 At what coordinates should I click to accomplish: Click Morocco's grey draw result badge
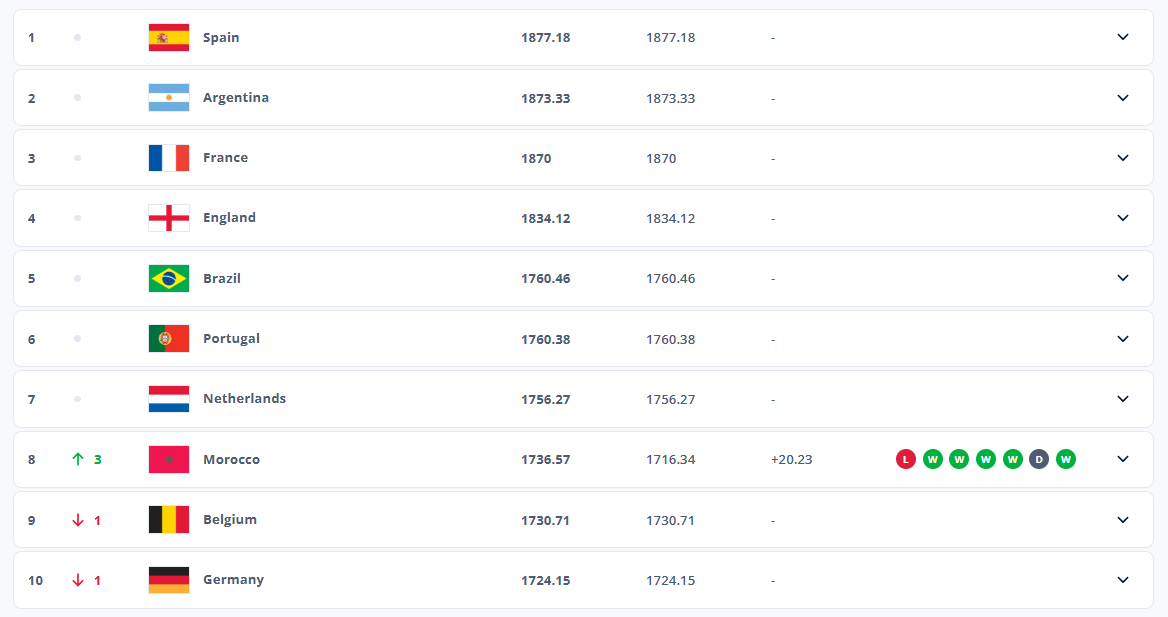point(1039,460)
